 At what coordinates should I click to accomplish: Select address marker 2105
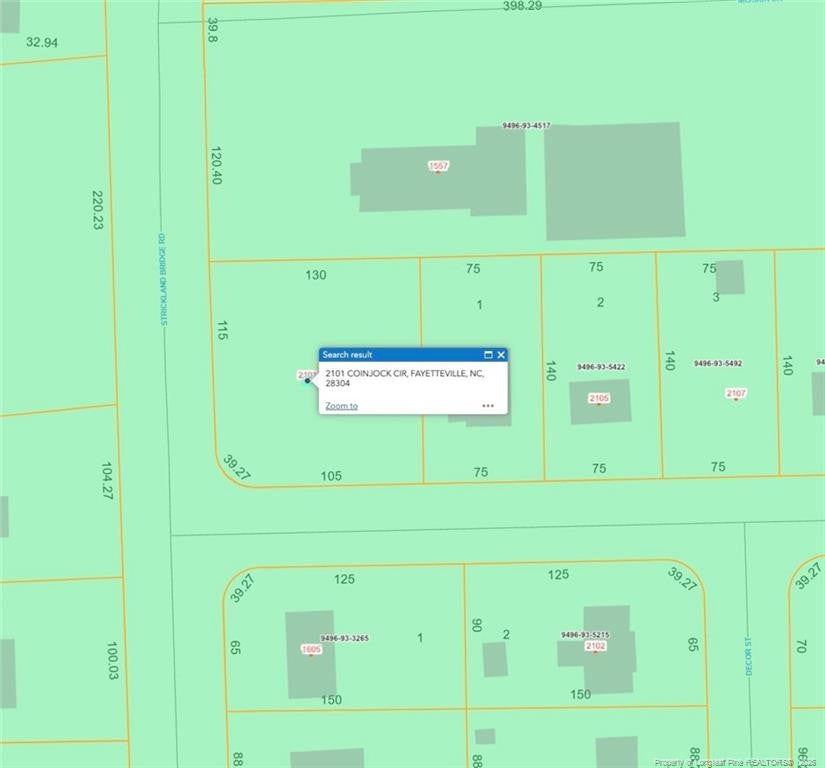[x=599, y=398]
